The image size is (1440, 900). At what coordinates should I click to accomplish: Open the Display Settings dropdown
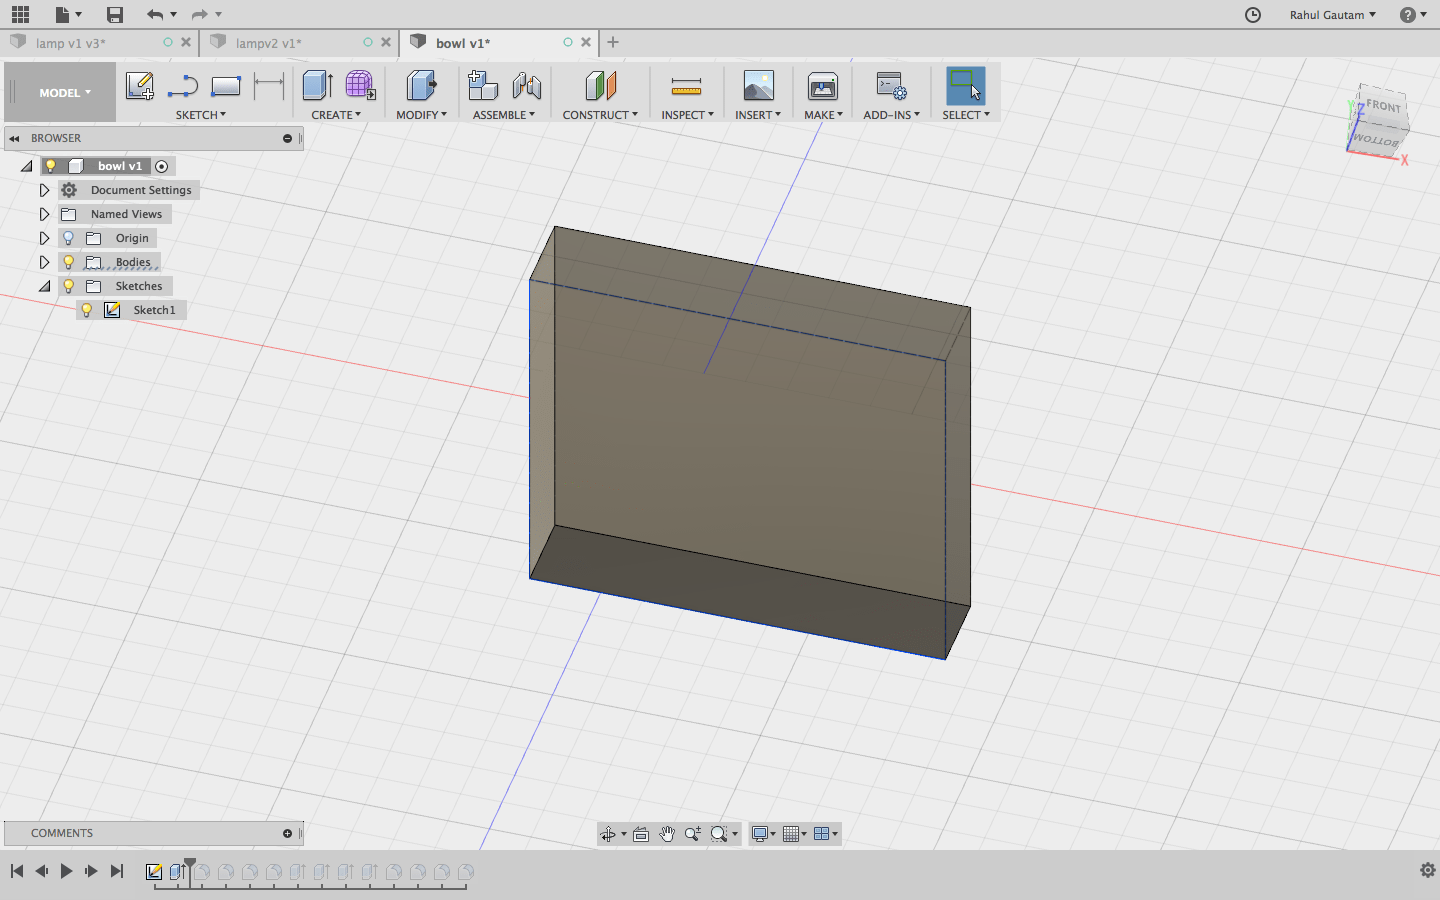[763, 834]
